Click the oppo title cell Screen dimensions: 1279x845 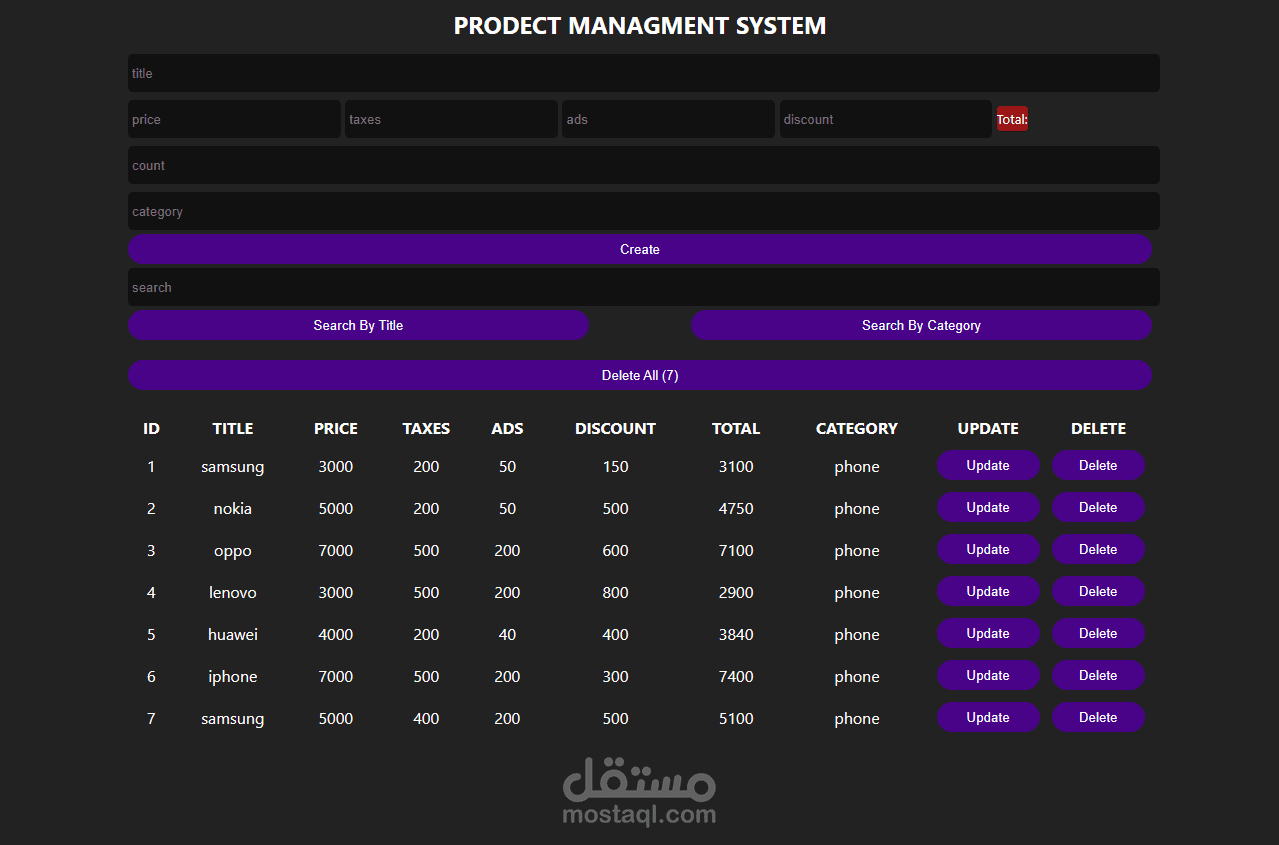pyautogui.click(x=233, y=551)
